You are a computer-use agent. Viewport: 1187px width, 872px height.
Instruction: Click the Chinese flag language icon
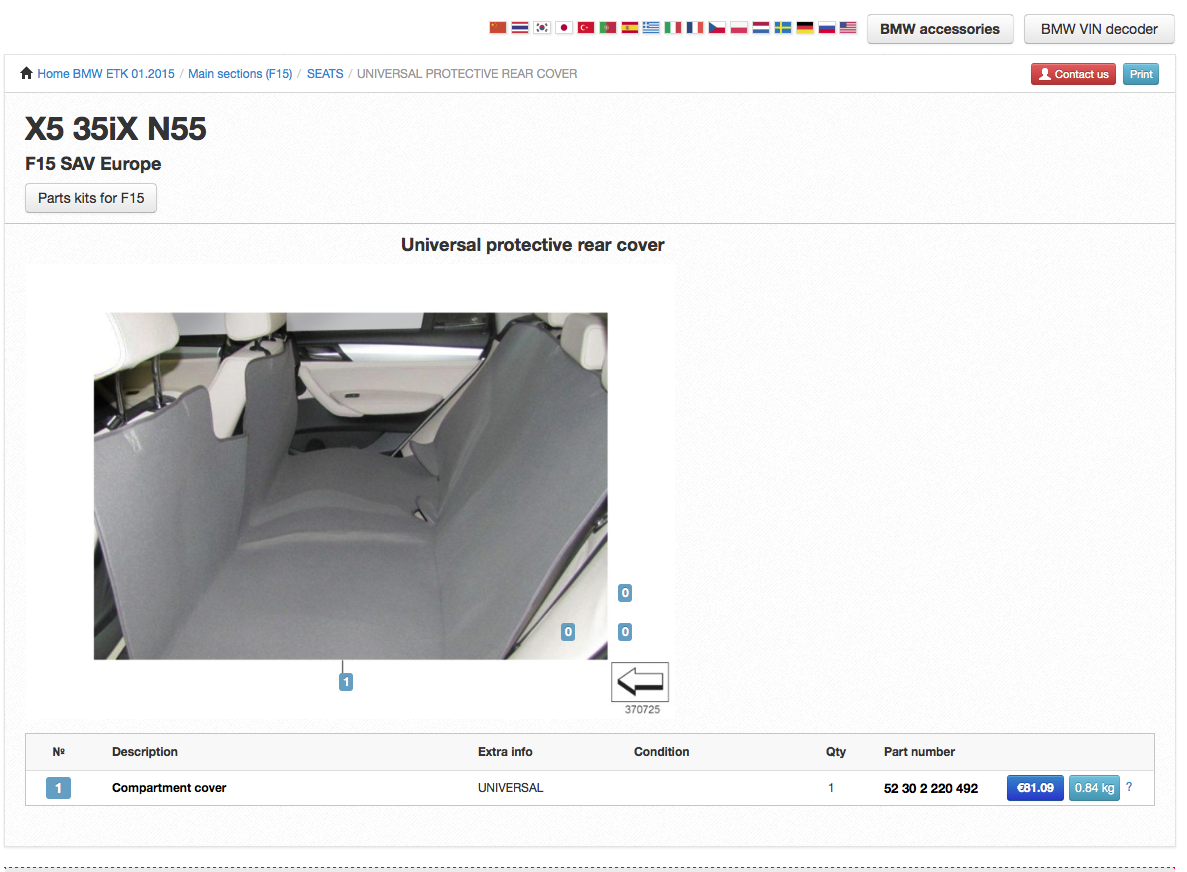[498, 27]
